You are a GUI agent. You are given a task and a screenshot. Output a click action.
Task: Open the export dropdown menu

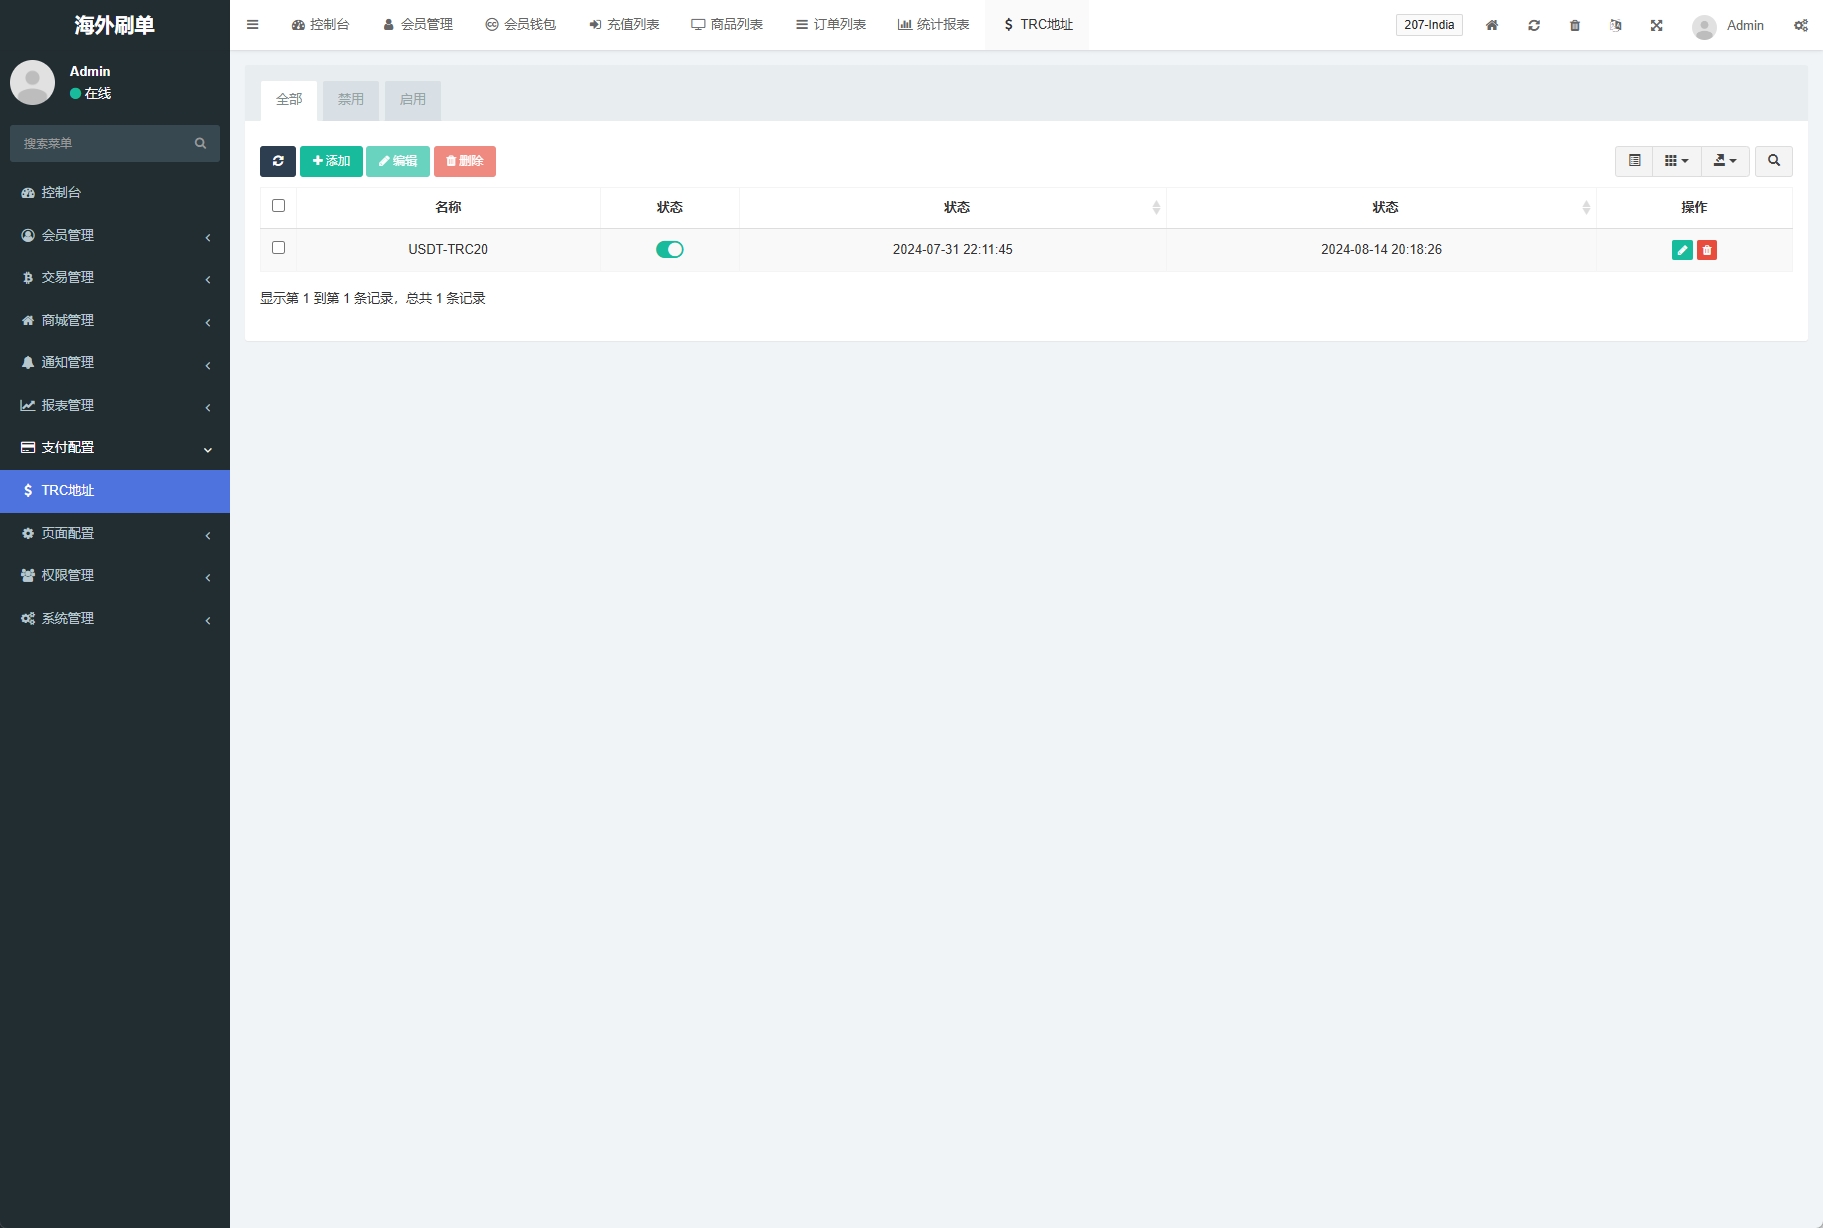(x=1725, y=161)
